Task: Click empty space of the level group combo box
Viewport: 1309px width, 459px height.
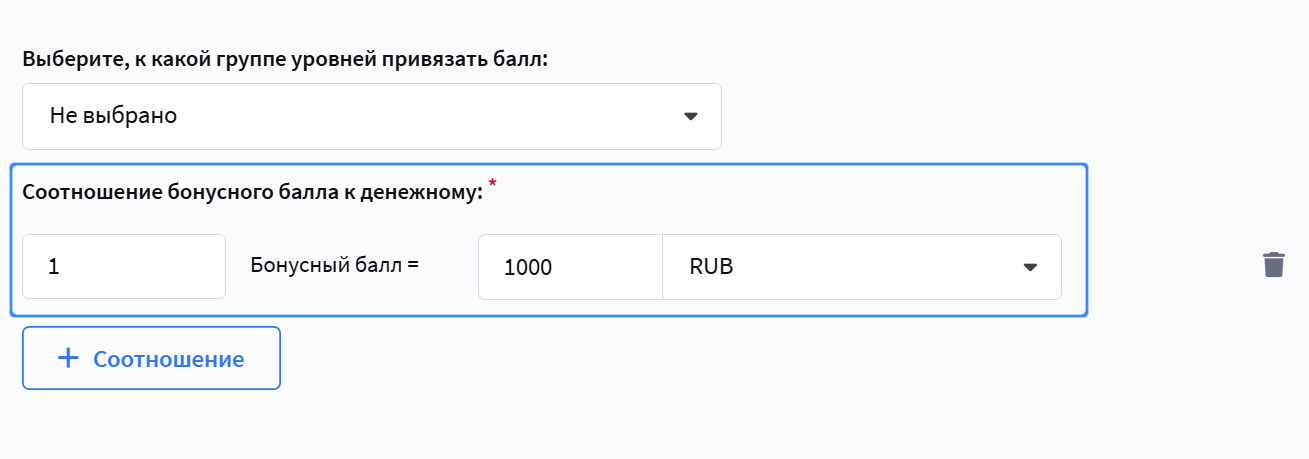Action: point(430,116)
